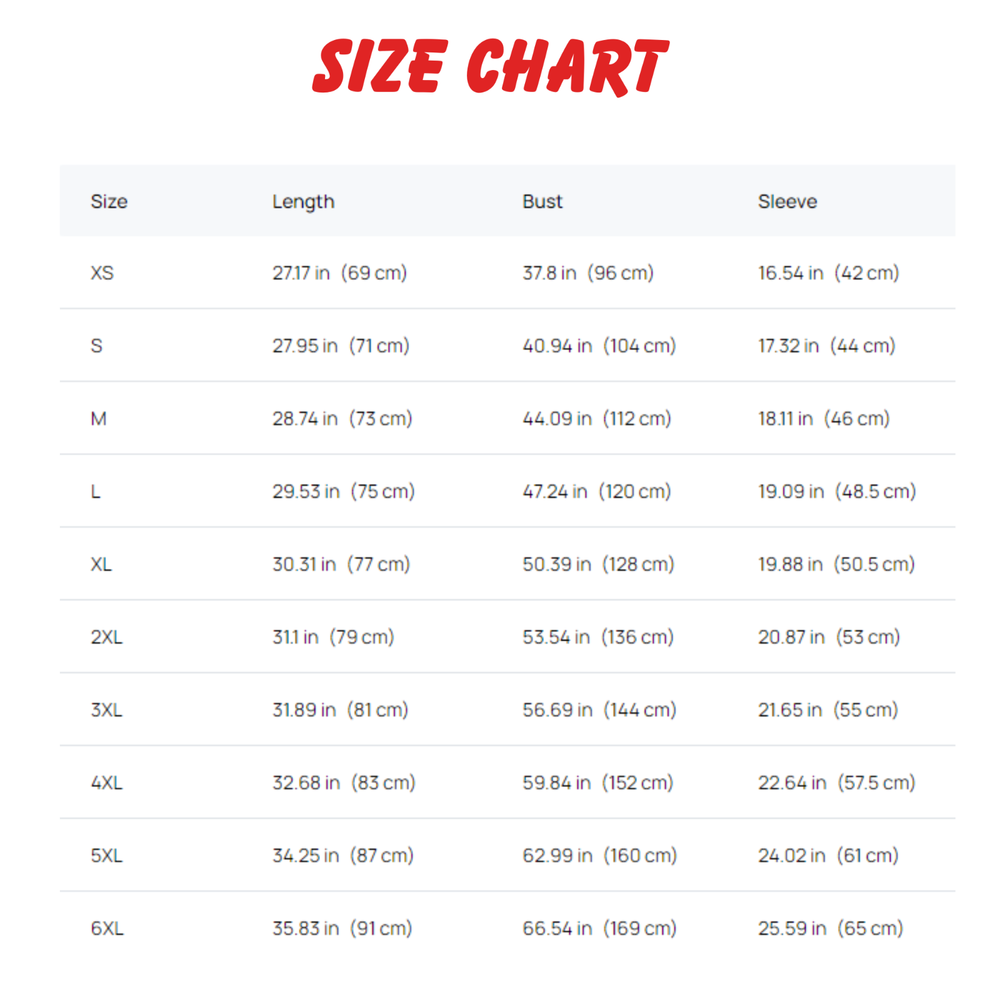Select the 20.87 in (53 cm) sleeve cell

(828, 637)
